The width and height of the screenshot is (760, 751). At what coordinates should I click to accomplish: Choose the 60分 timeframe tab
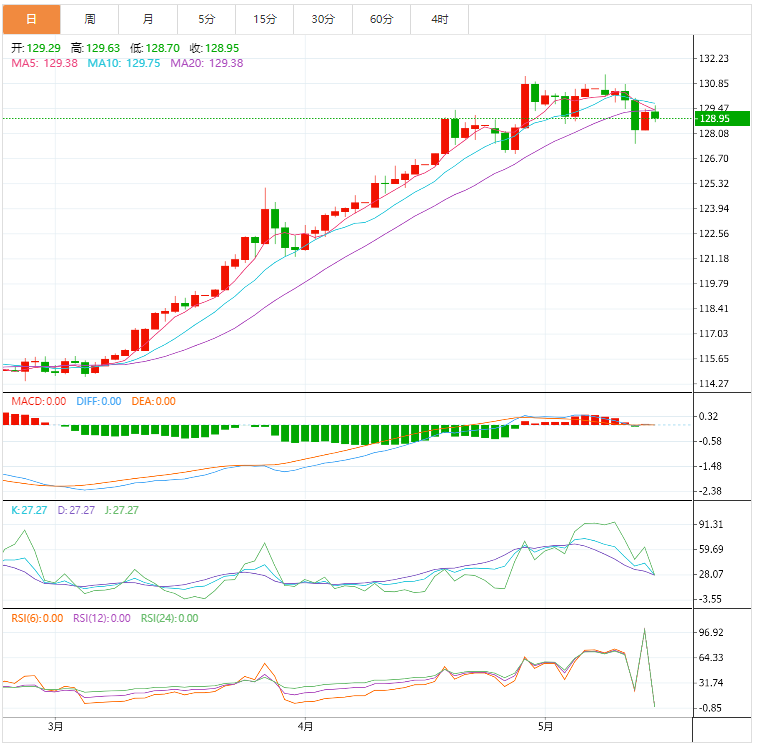point(381,19)
